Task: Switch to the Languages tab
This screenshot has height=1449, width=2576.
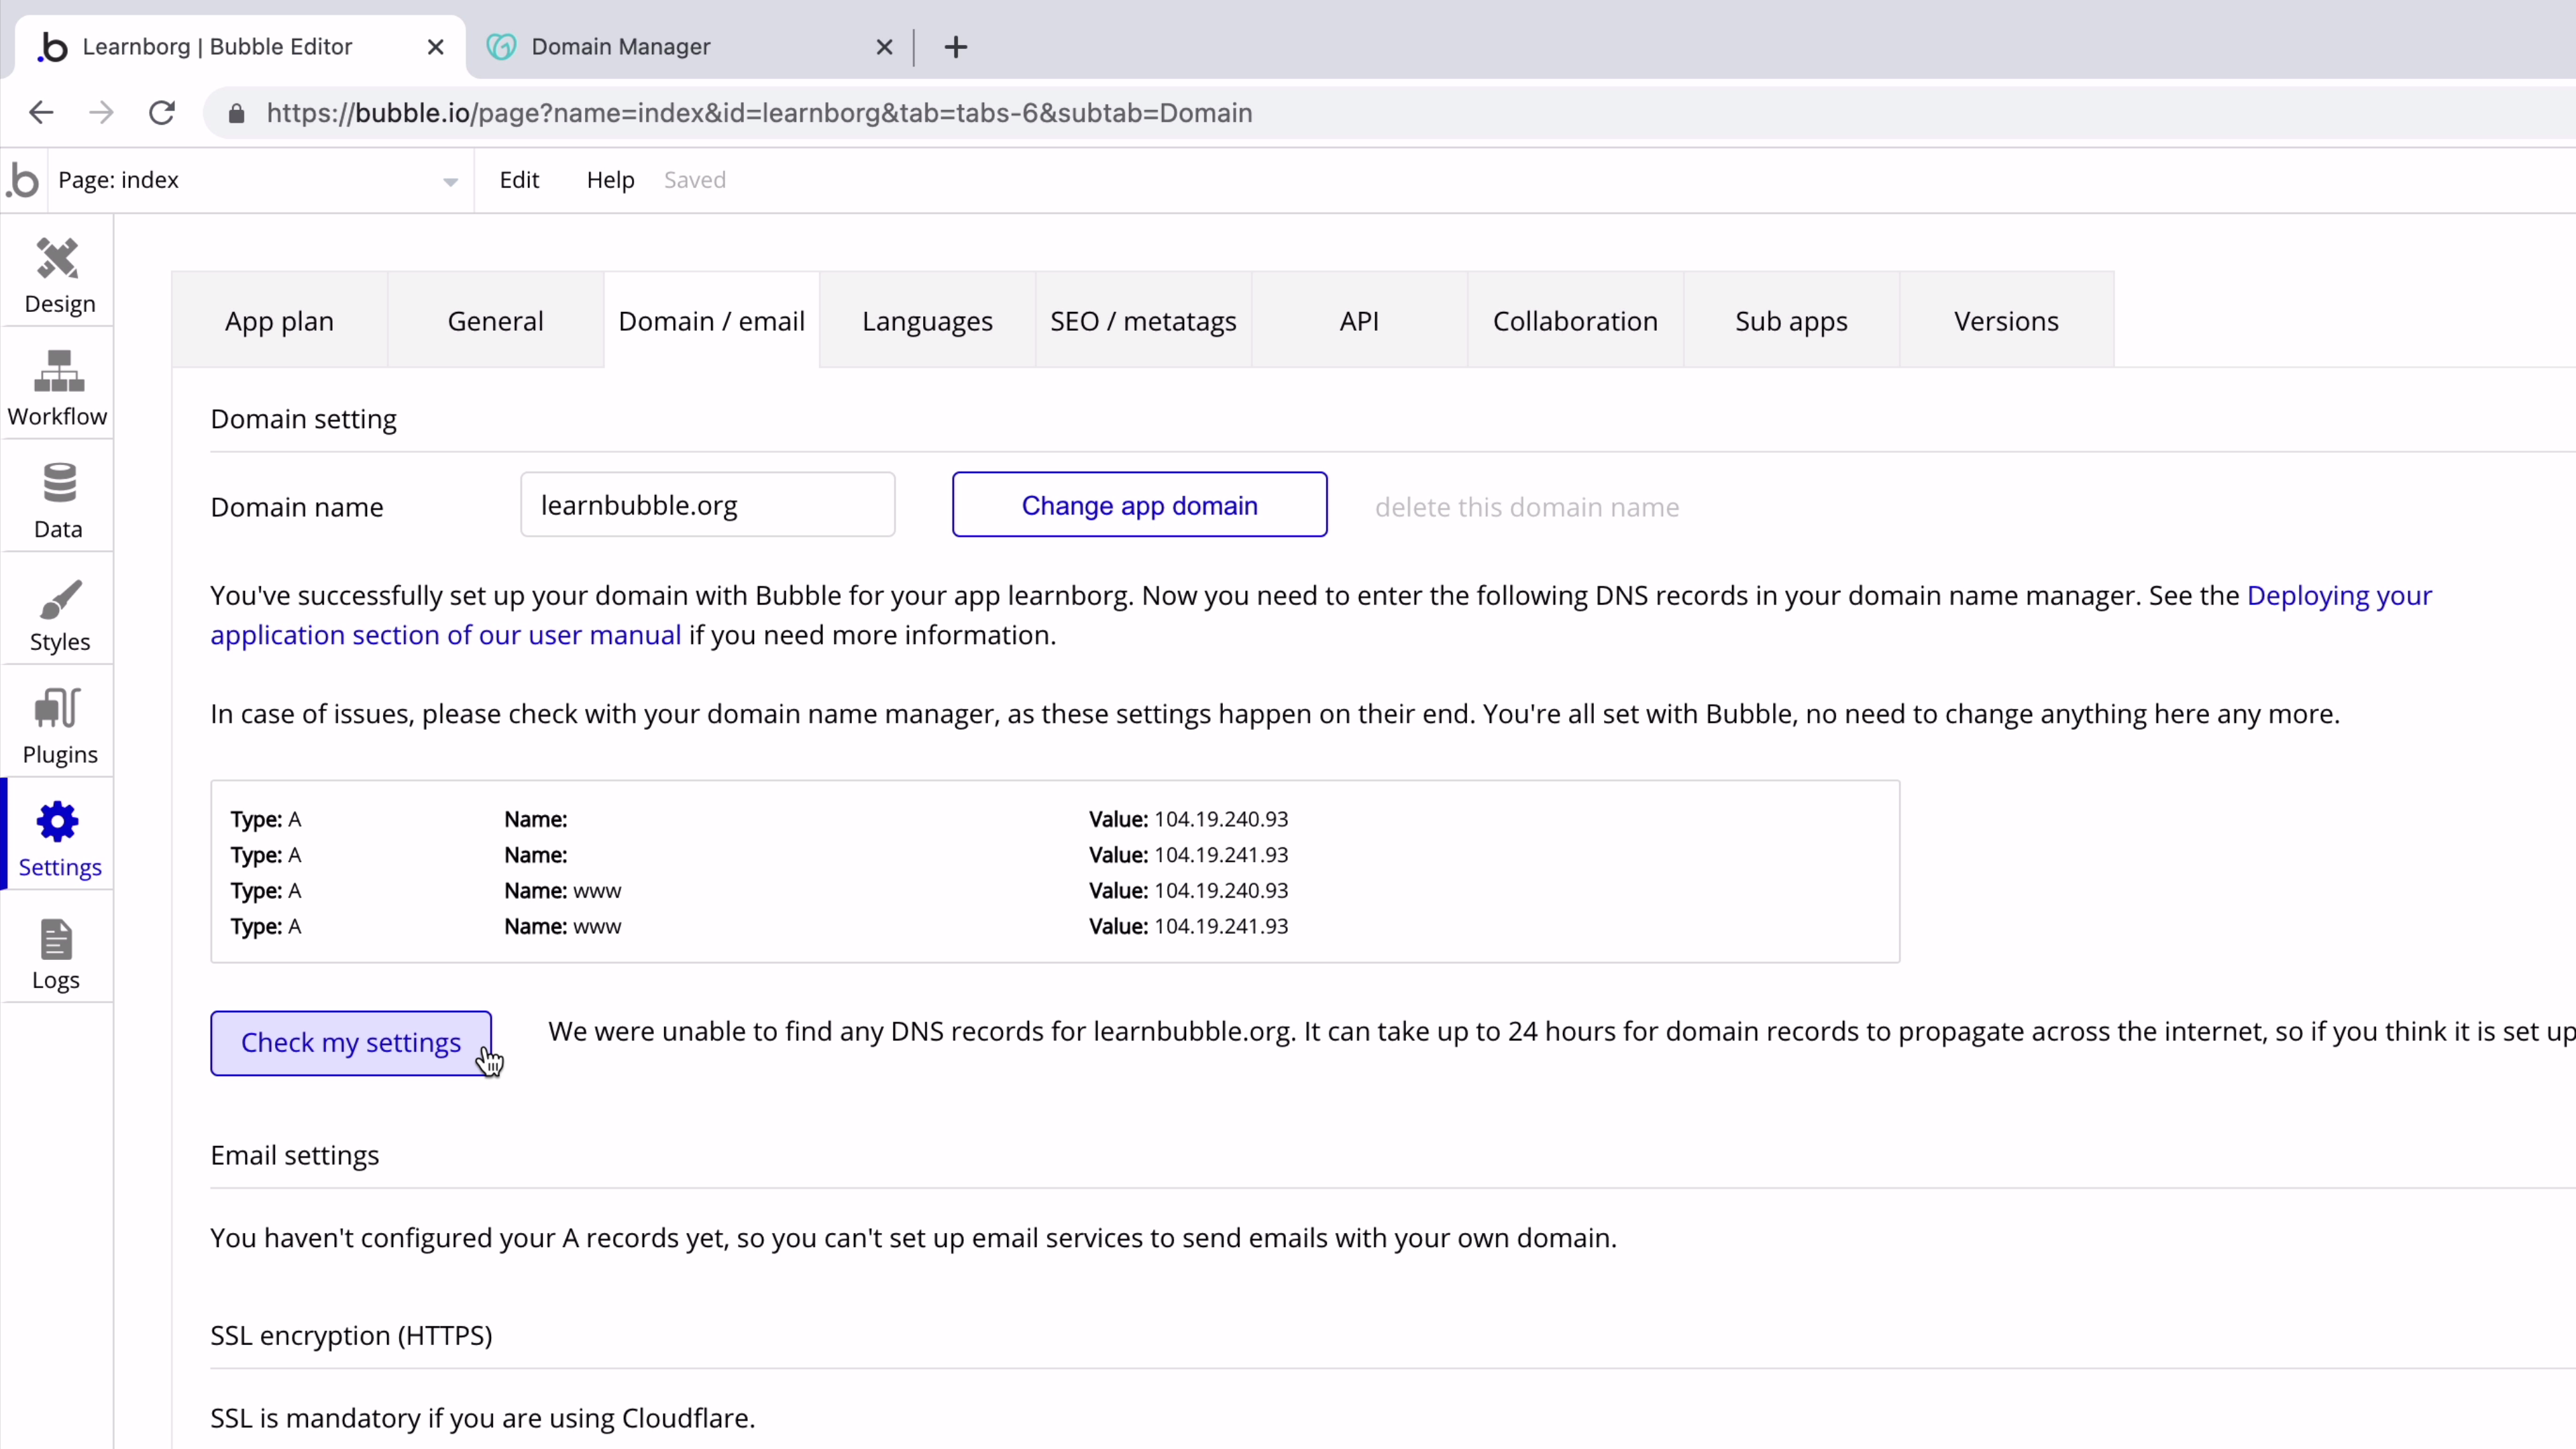Action: 927,321
